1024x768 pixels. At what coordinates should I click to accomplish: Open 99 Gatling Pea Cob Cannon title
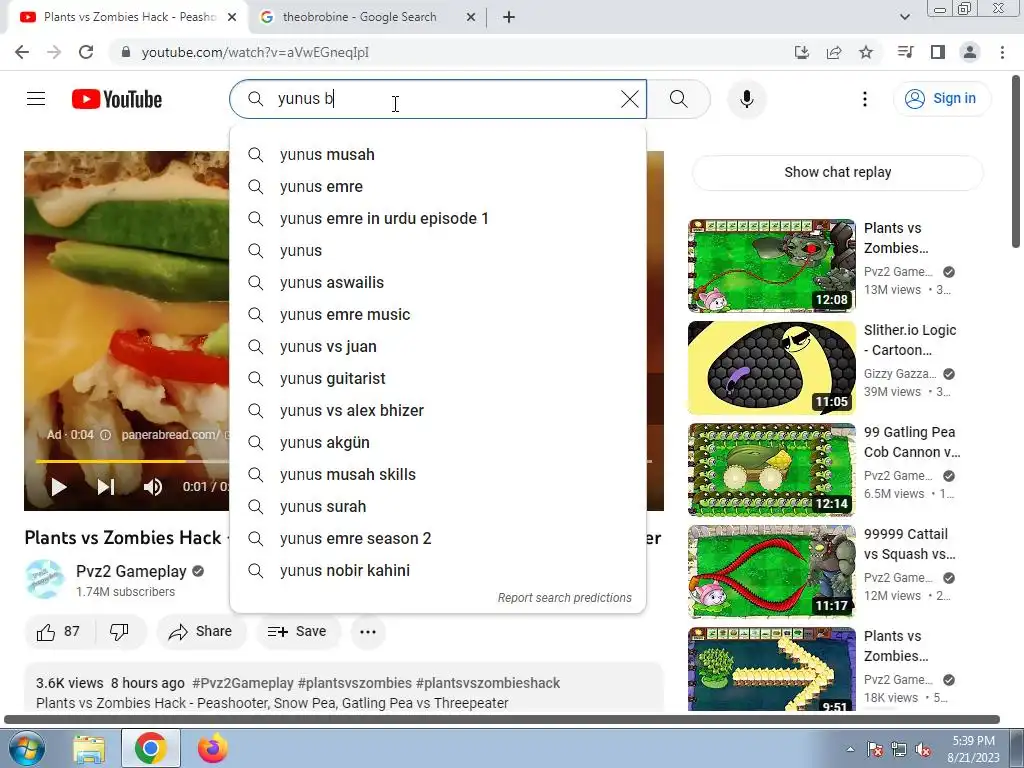click(x=912, y=442)
